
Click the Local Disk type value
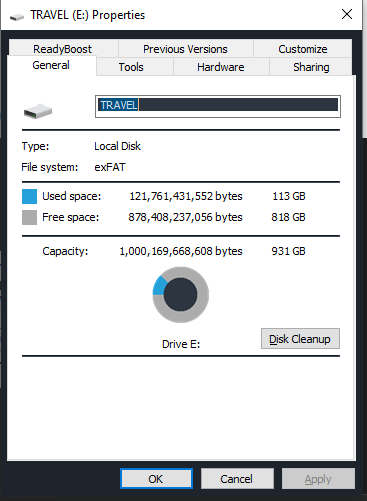coord(117,146)
